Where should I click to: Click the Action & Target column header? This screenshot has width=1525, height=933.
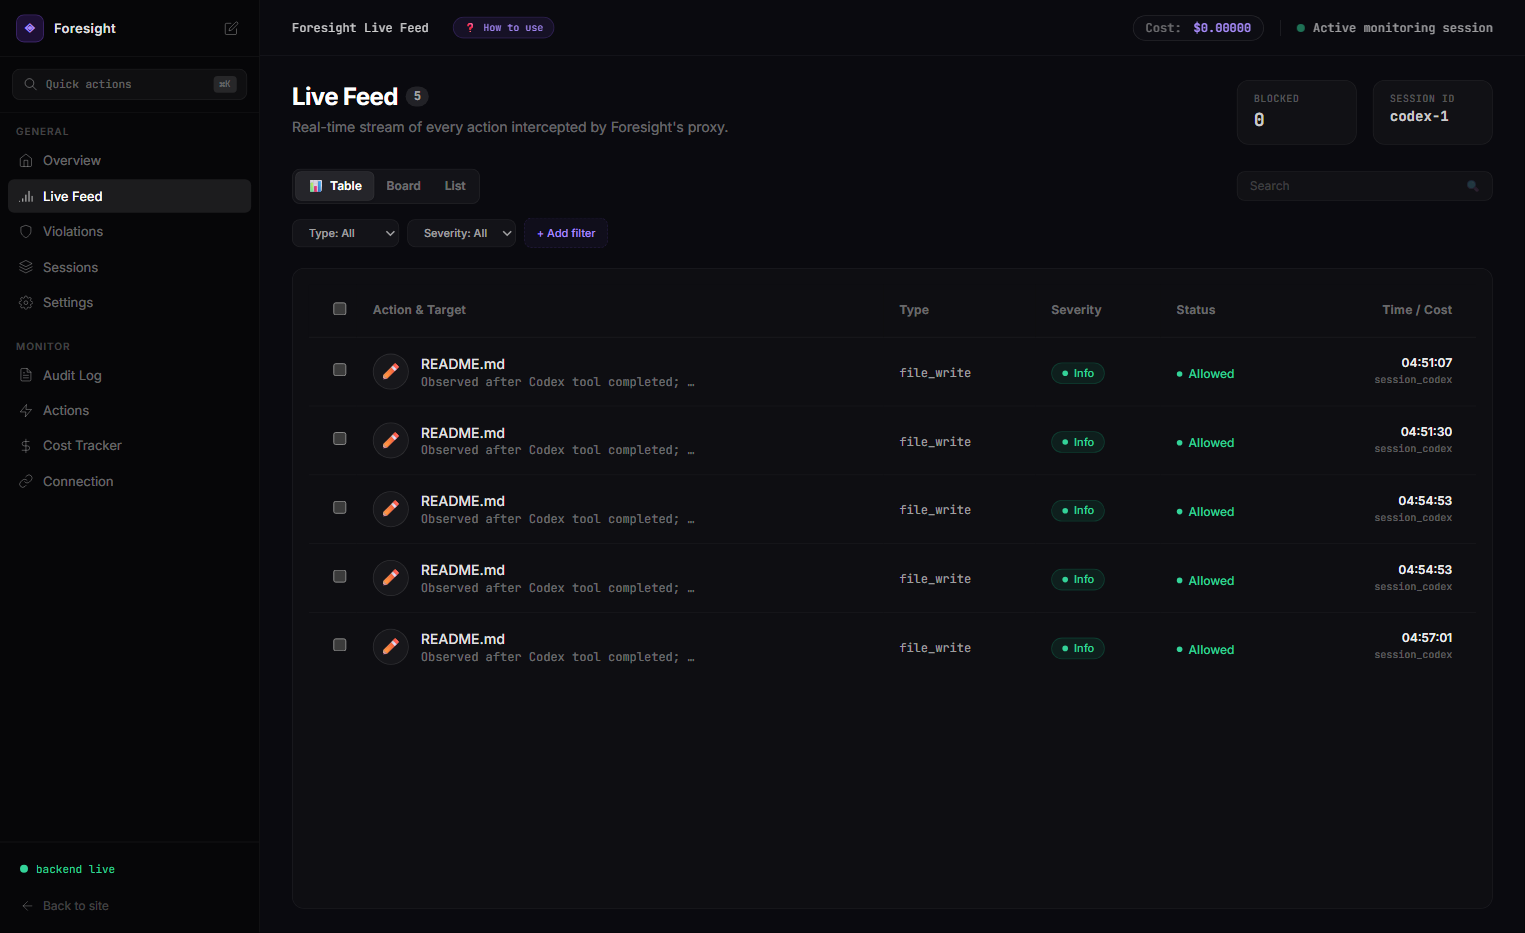419,310
